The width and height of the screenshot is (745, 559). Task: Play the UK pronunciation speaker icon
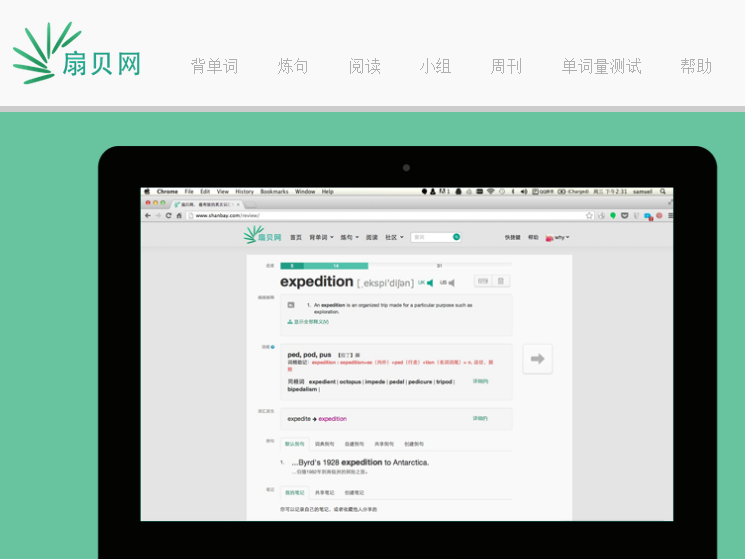pos(429,283)
